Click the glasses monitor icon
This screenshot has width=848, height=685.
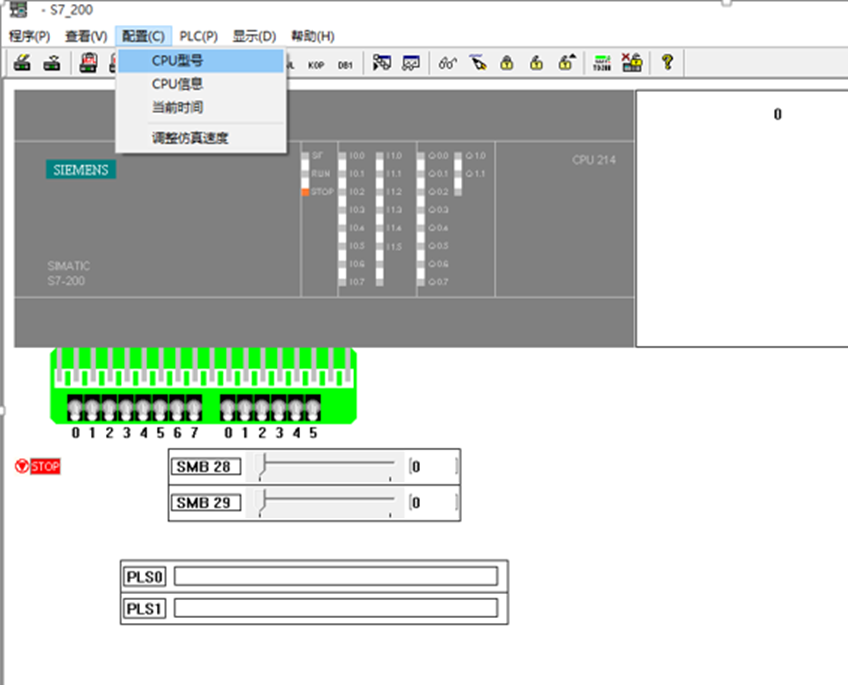[448, 63]
